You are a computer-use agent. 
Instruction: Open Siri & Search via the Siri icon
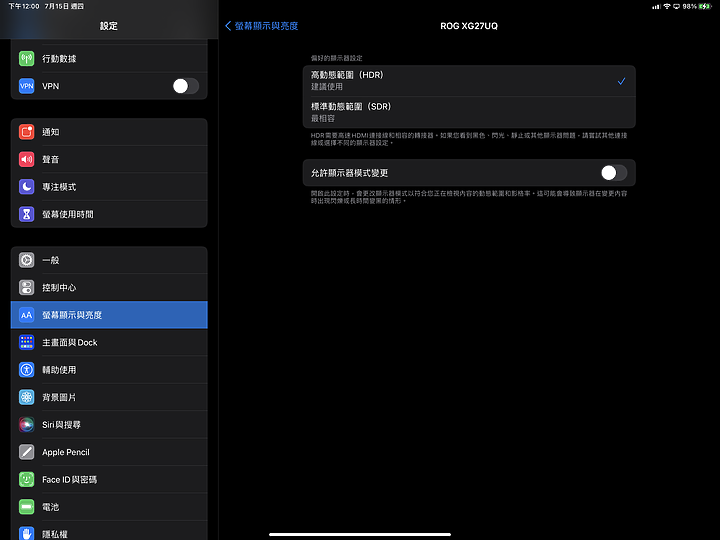[27, 425]
